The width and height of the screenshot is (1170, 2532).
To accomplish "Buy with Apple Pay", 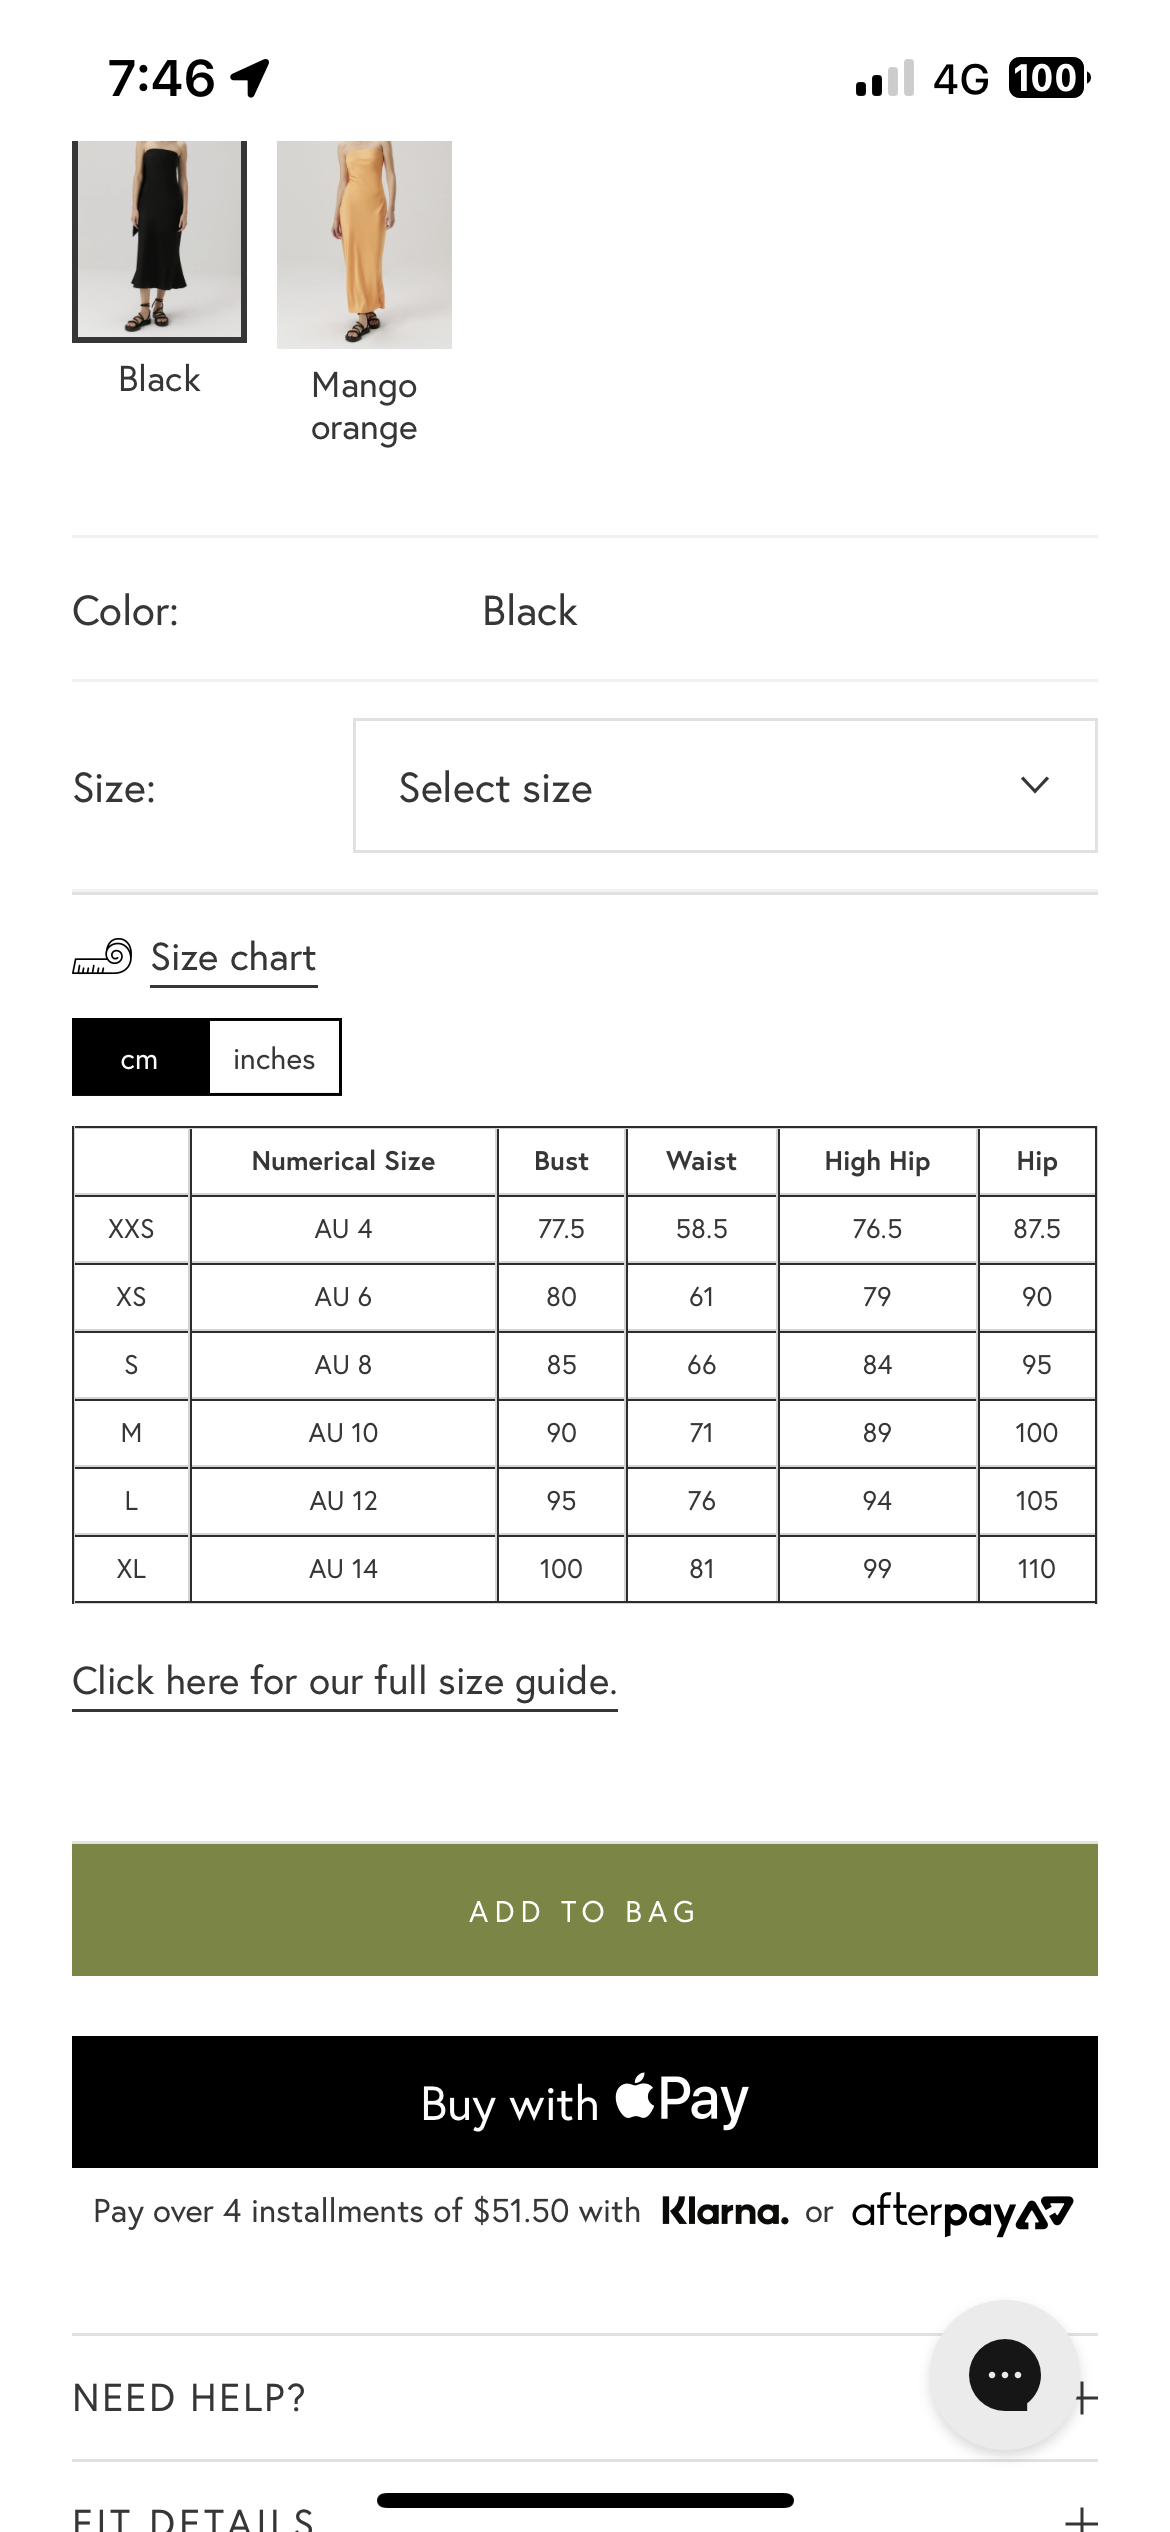I will (585, 2102).
